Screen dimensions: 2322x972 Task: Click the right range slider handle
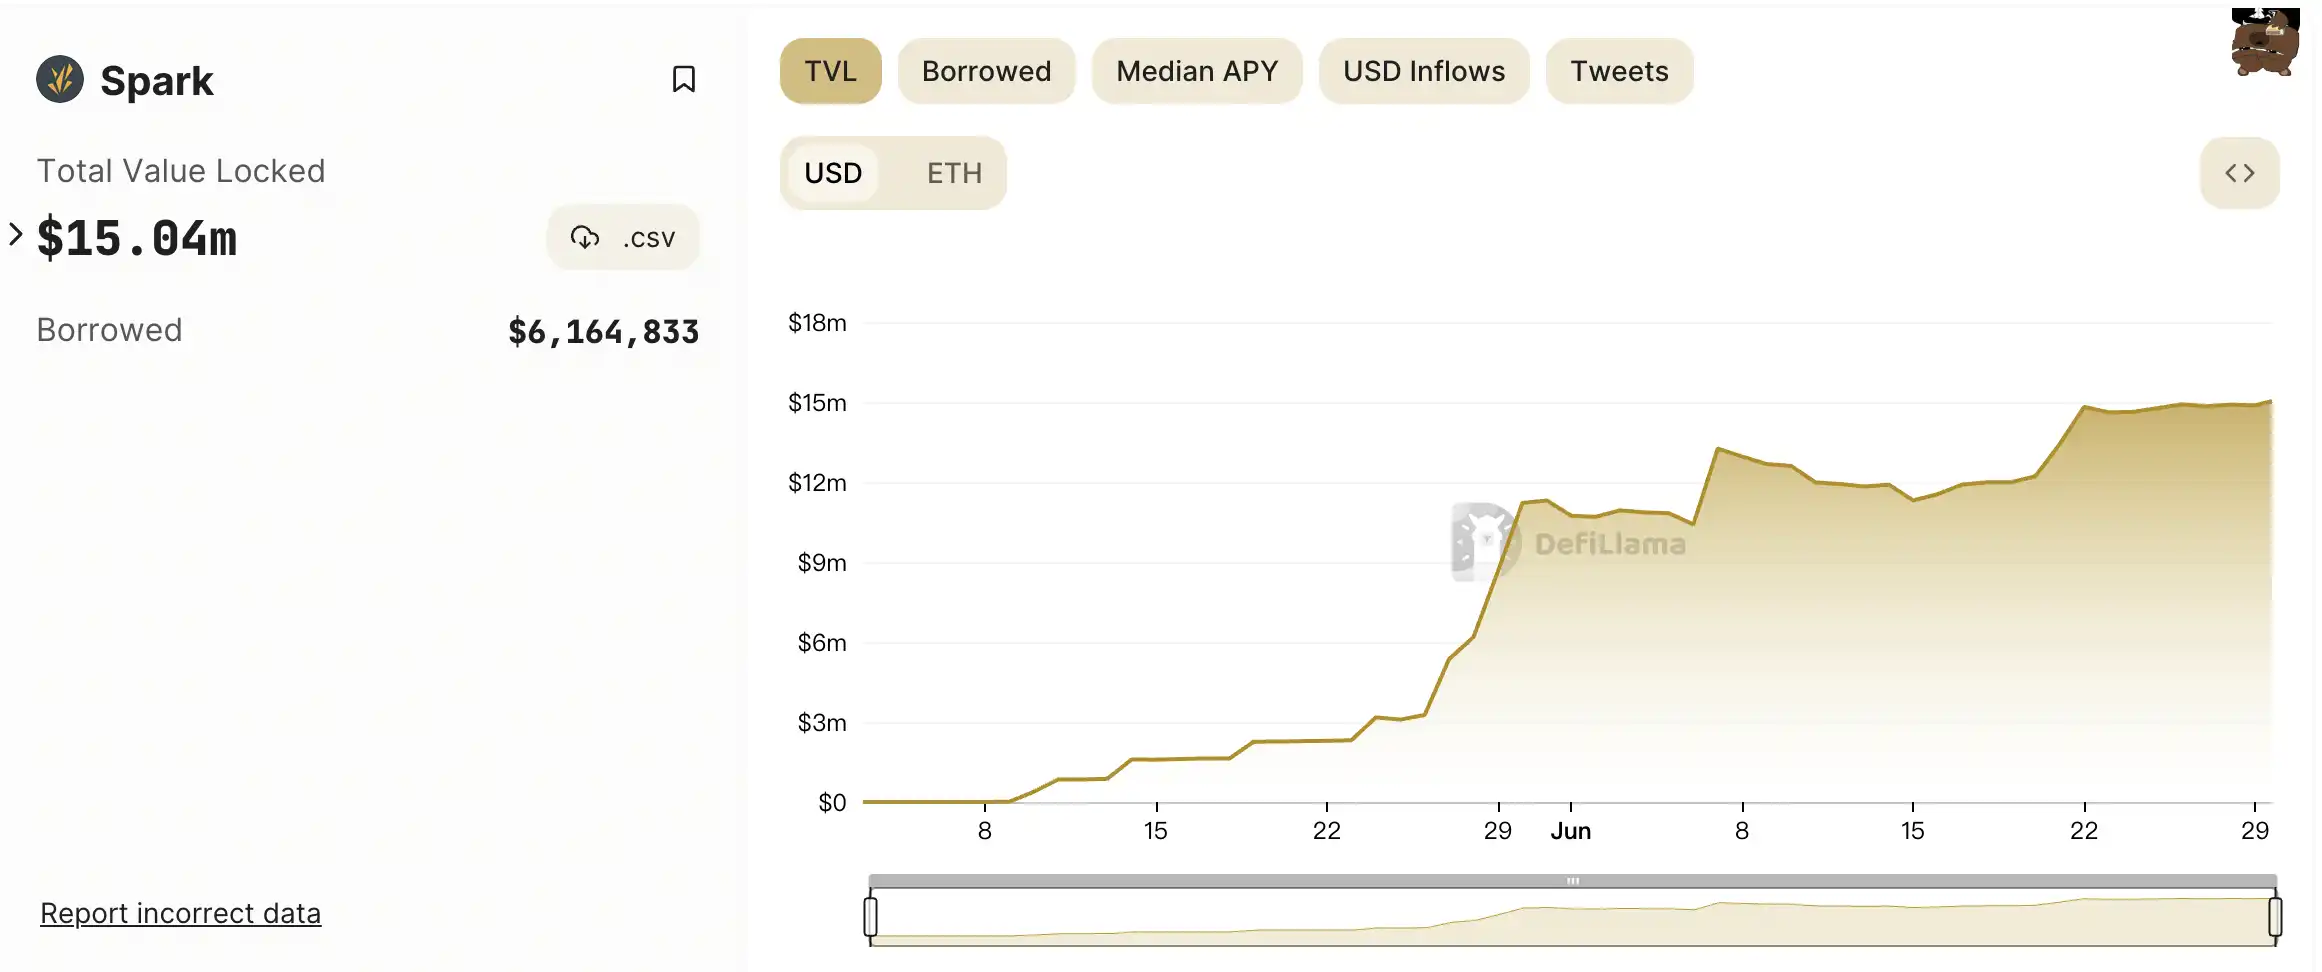click(x=2275, y=916)
